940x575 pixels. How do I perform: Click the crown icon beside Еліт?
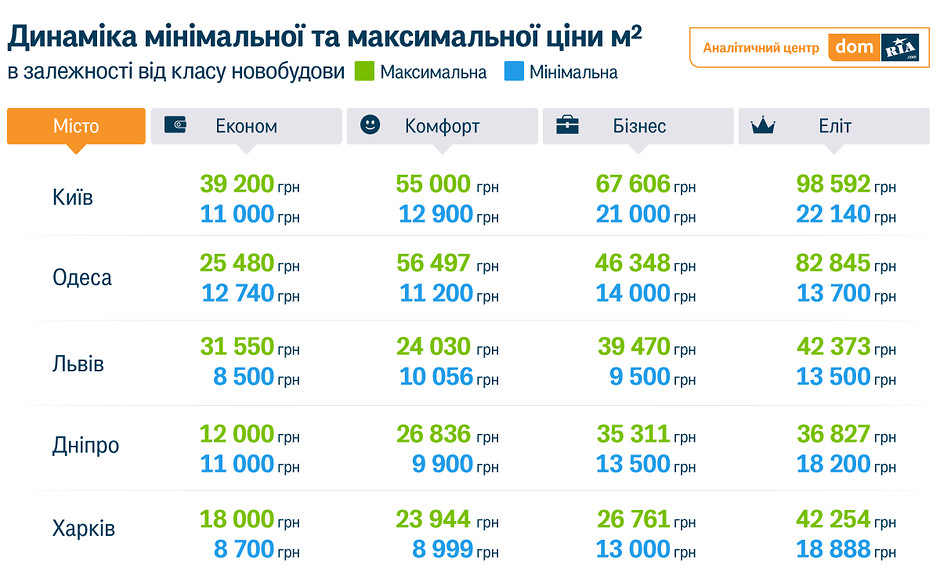click(x=764, y=126)
